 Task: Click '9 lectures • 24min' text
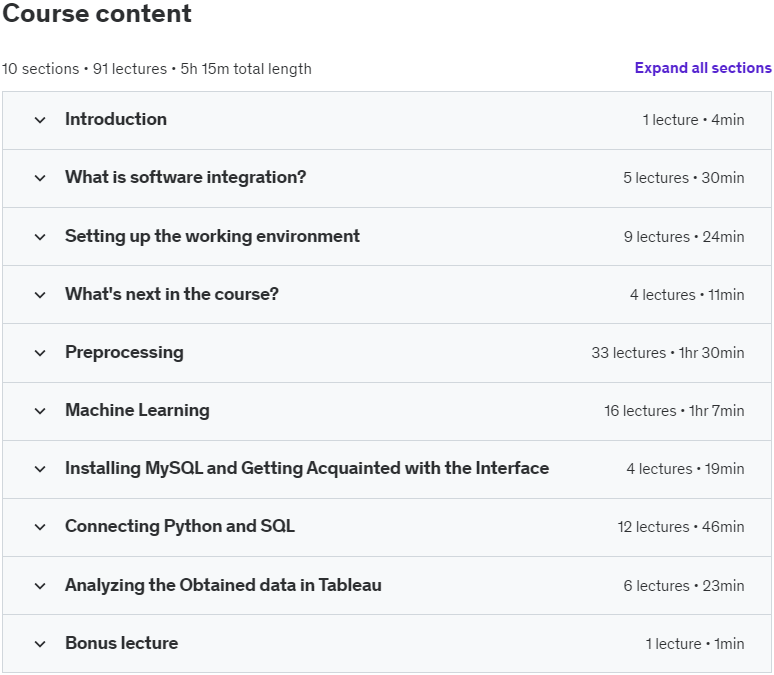click(x=684, y=237)
